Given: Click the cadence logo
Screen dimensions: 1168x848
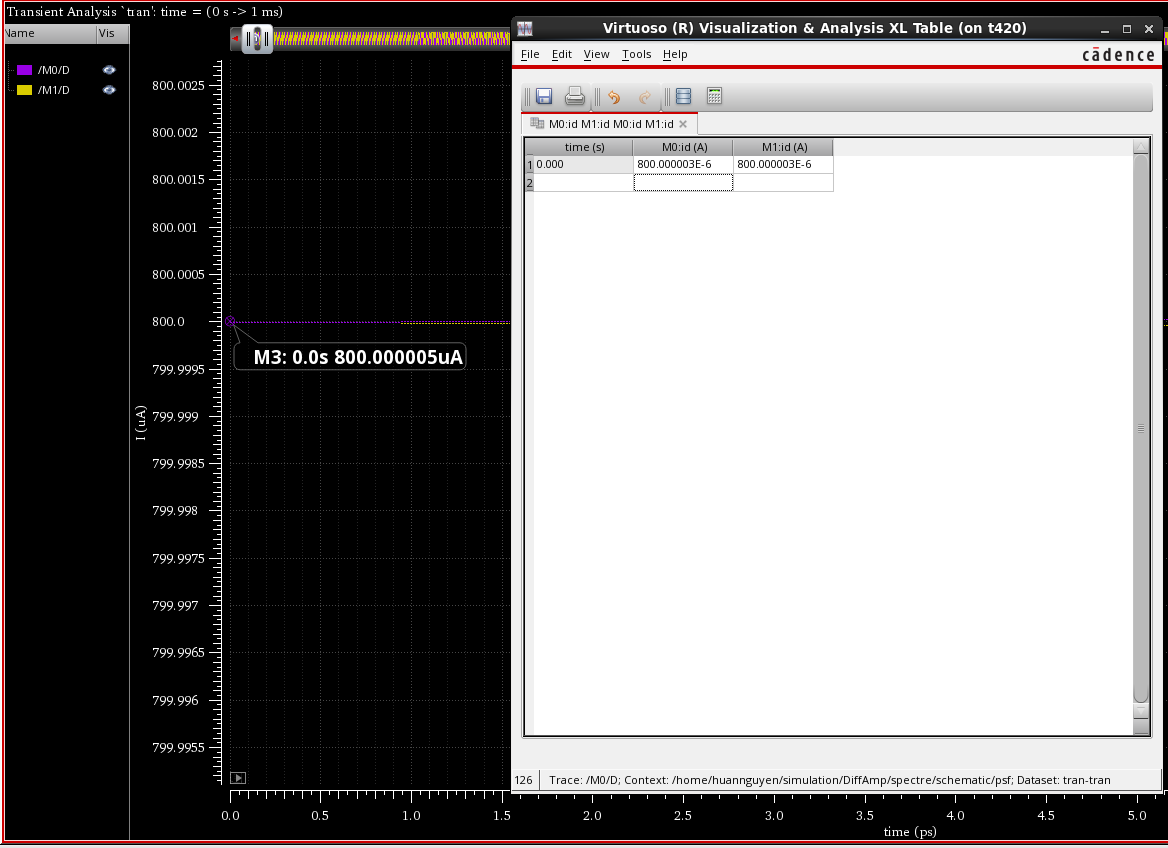Looking at the screenshot, I should (x=1118, y=55).
